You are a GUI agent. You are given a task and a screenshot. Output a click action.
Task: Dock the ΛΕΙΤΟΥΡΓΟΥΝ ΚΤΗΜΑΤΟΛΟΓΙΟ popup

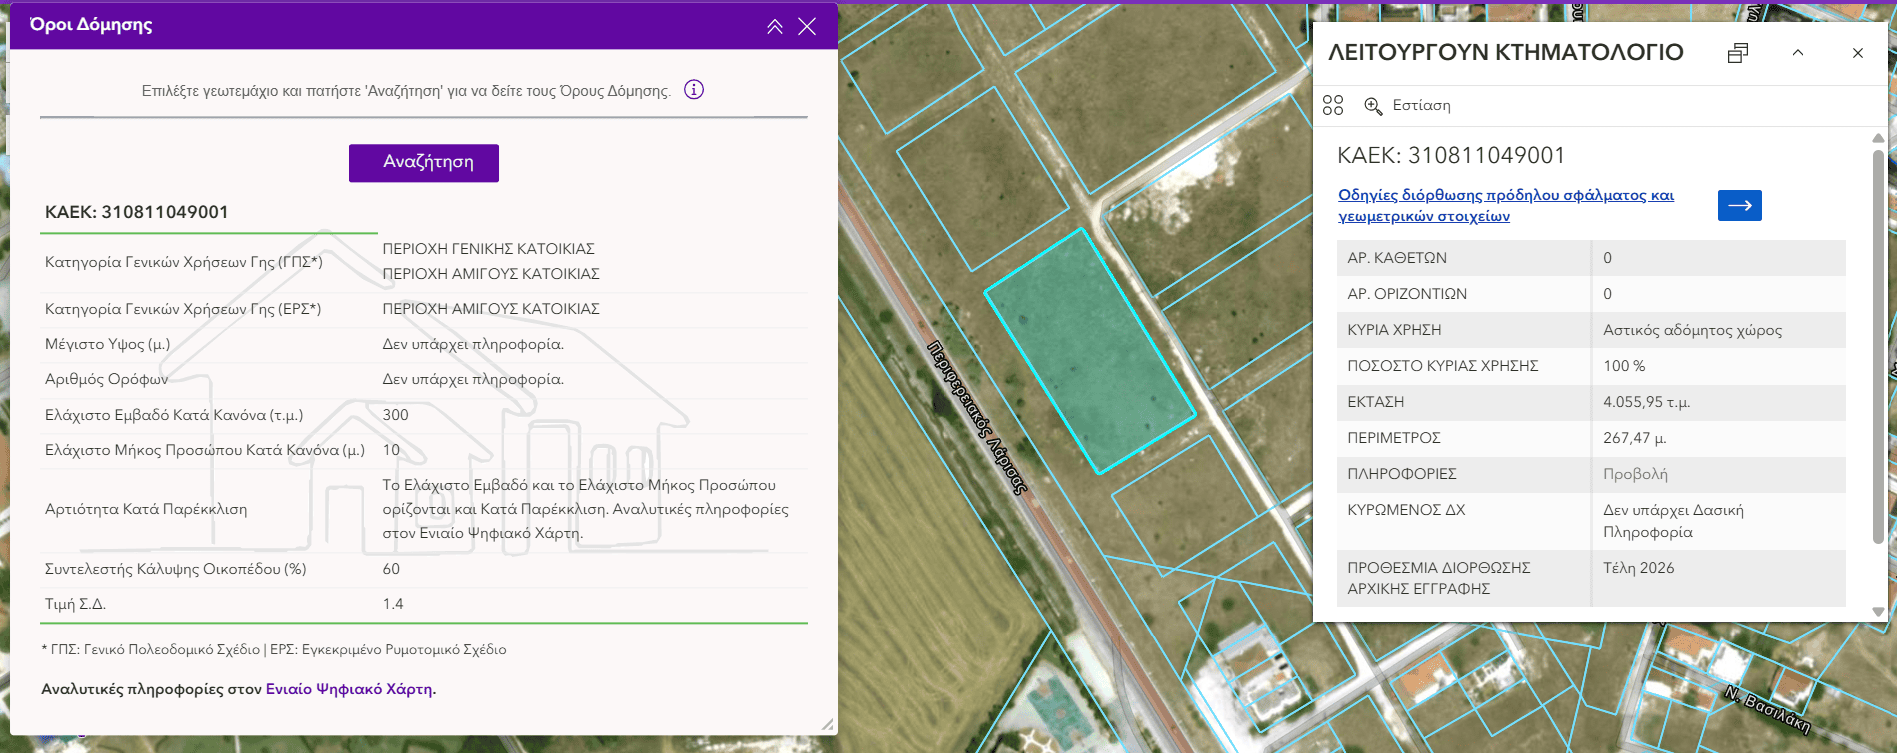[x=1738, y=53]
